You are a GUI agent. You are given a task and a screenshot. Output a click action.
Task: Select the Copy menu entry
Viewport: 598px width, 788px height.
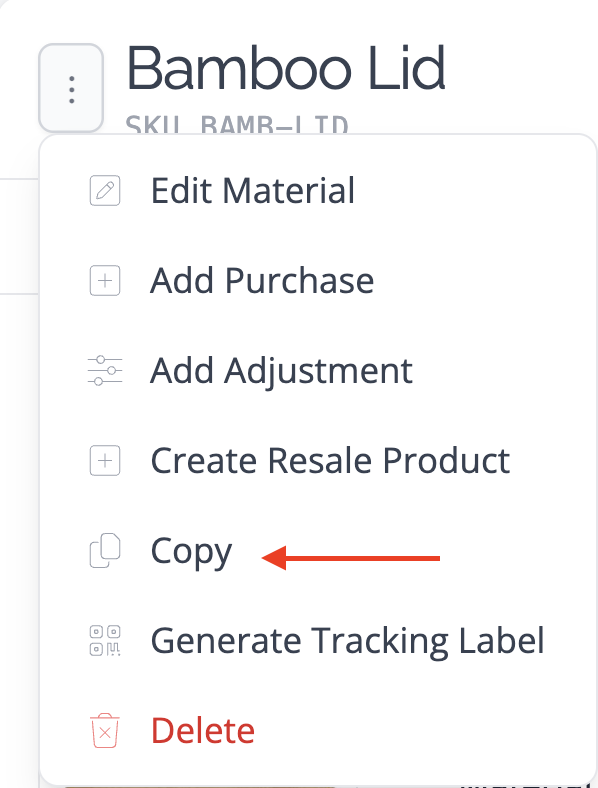coord(191,552)
